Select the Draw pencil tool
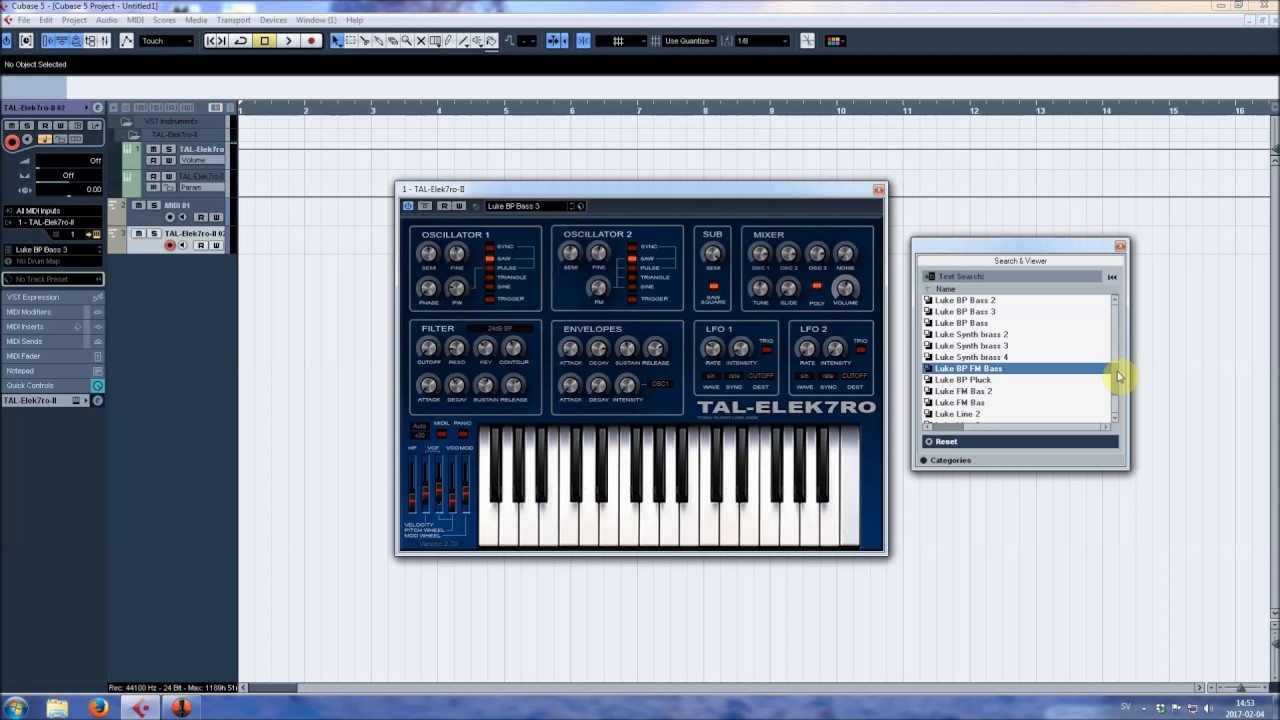1280x720 pixels. click(x=449, y=41)
